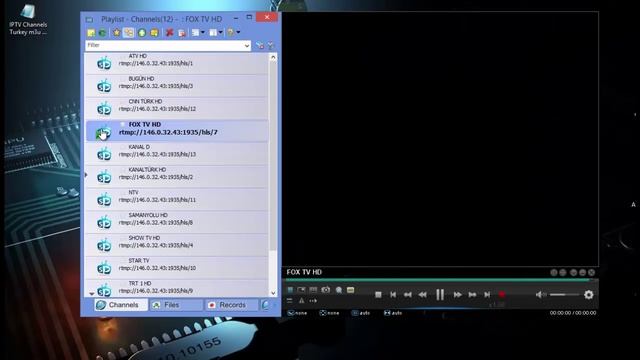Viewport: 640px width, 360px height.
Task: Click the first yellow-green playlist toolbar icon
Action: (x=91, y=33)
